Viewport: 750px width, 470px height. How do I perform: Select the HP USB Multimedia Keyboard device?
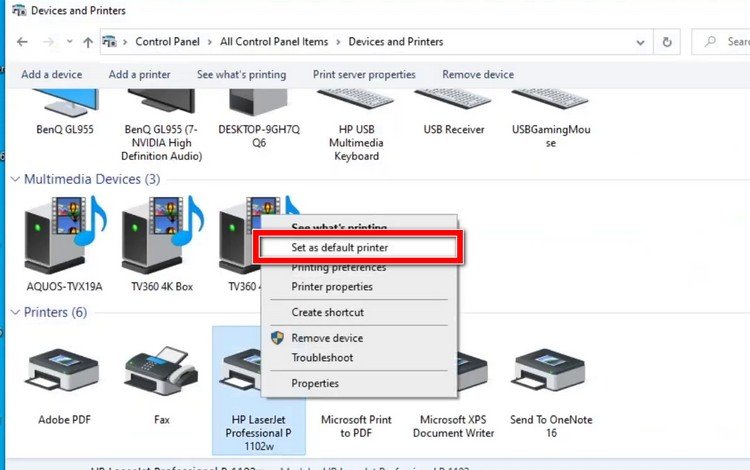point(356,125)
